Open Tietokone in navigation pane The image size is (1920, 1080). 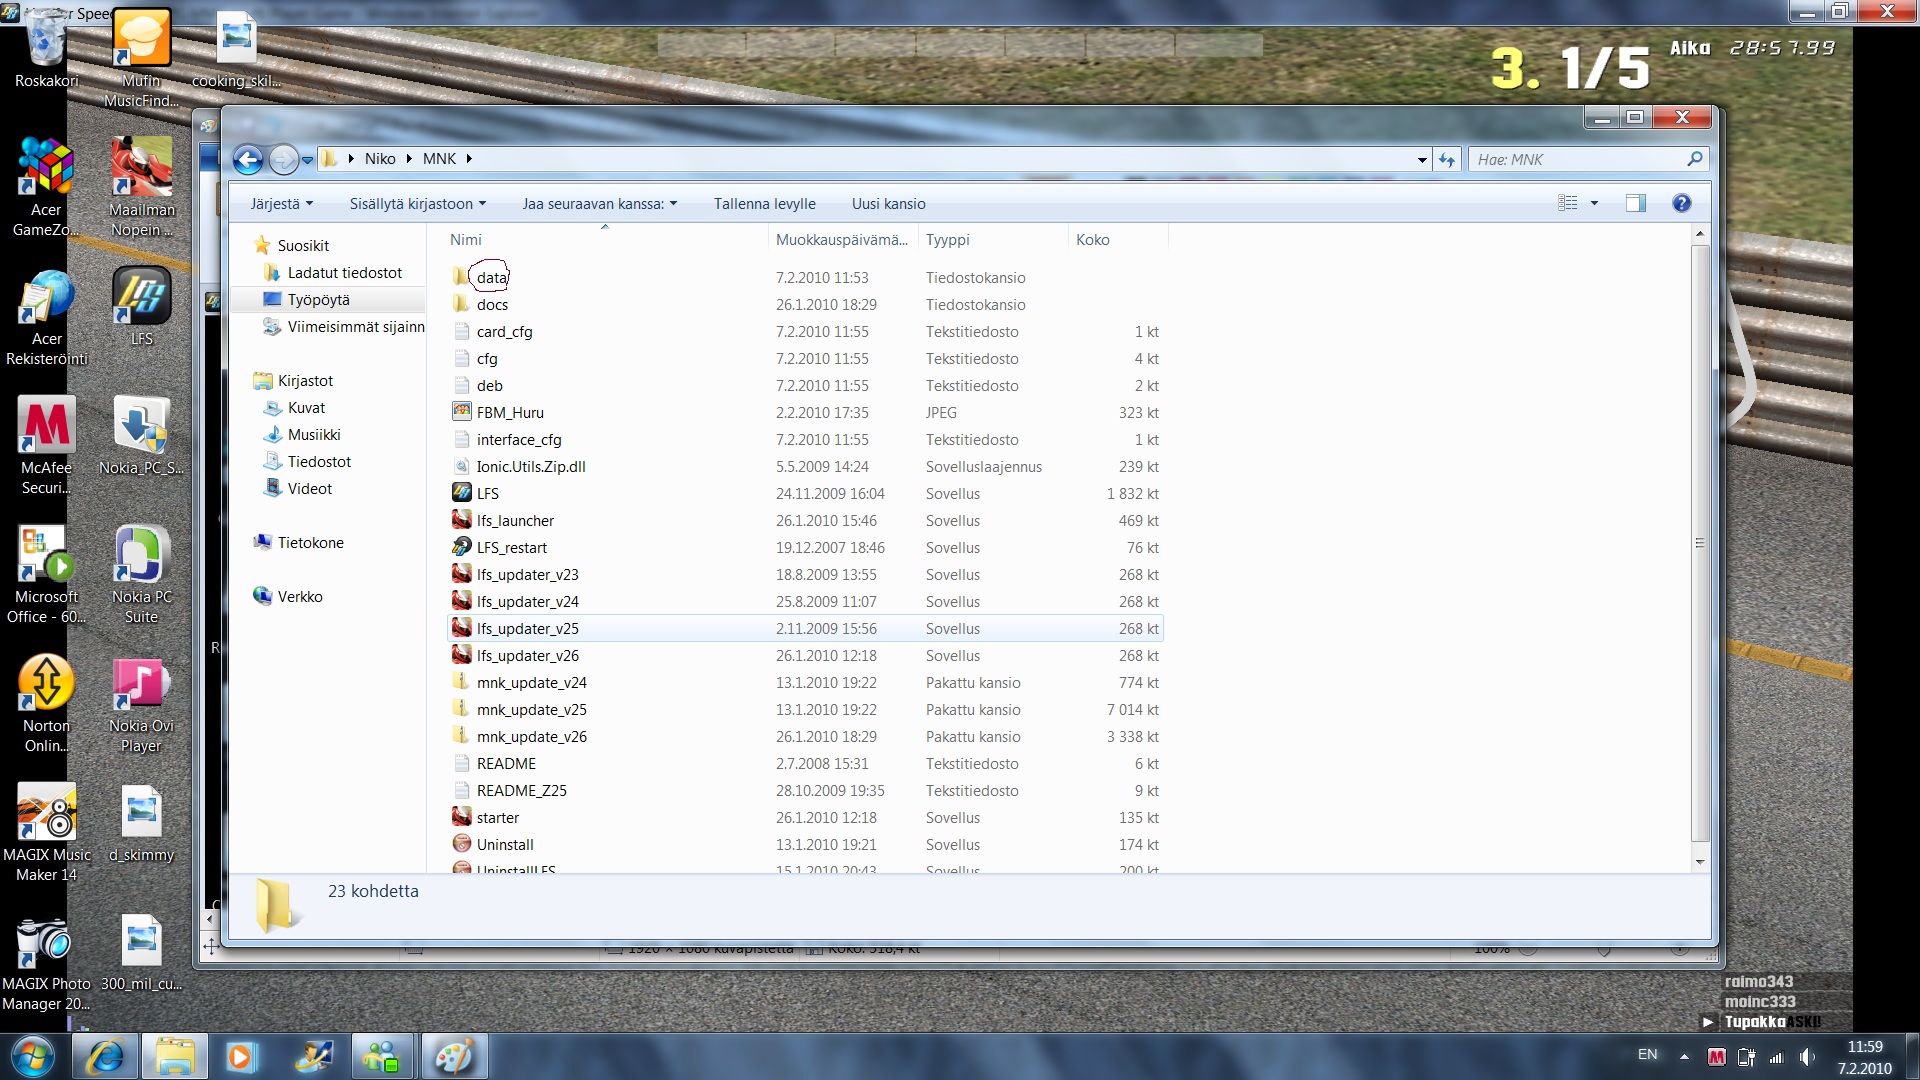coord(310,542)
